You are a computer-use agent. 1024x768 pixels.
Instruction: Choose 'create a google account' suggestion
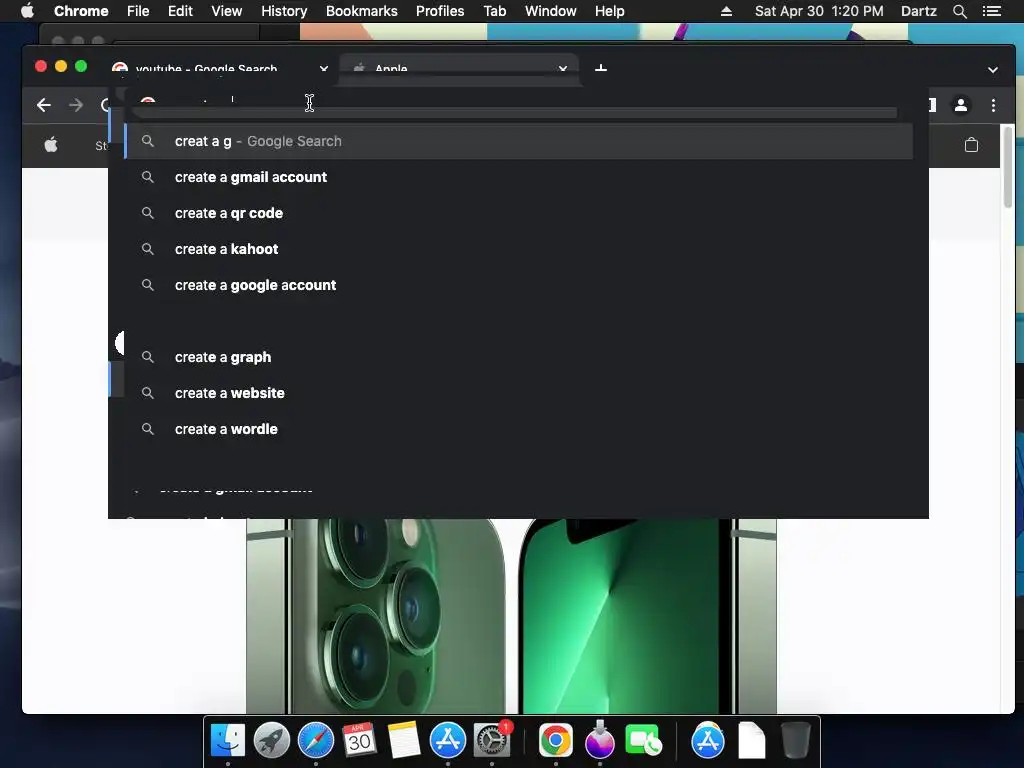[x=519, y=285]
